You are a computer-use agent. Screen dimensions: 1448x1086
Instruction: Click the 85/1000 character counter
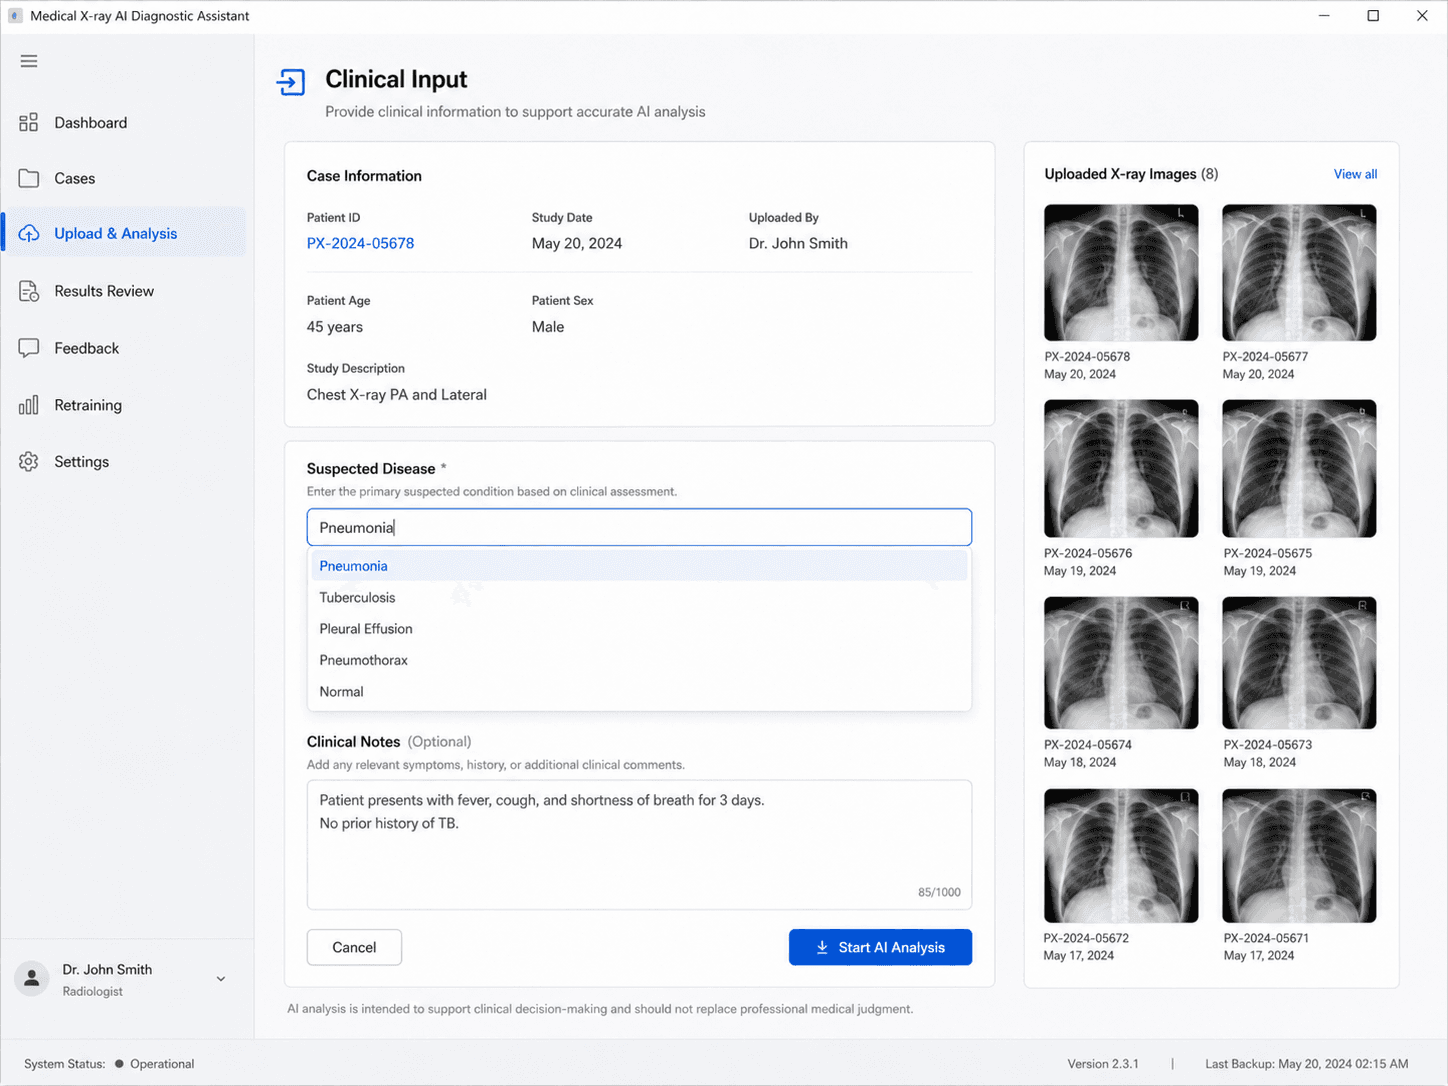pos(939,892)
